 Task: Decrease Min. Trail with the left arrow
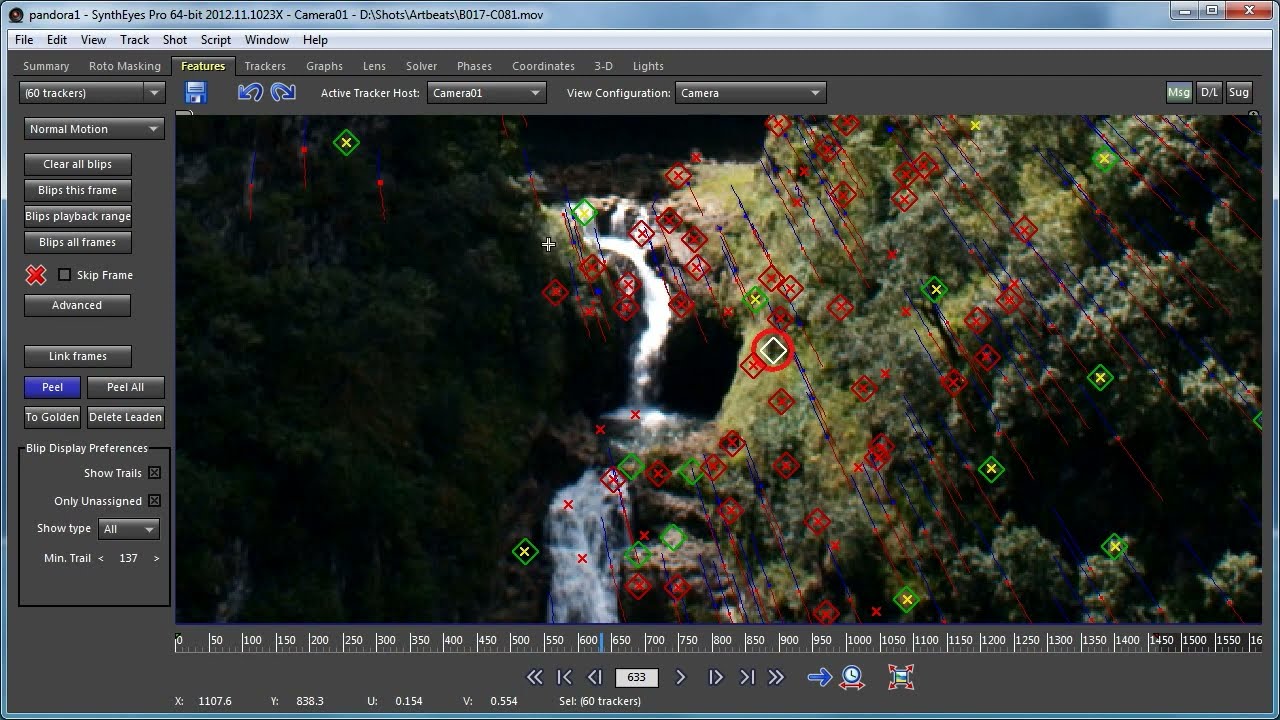coord(100,558)
